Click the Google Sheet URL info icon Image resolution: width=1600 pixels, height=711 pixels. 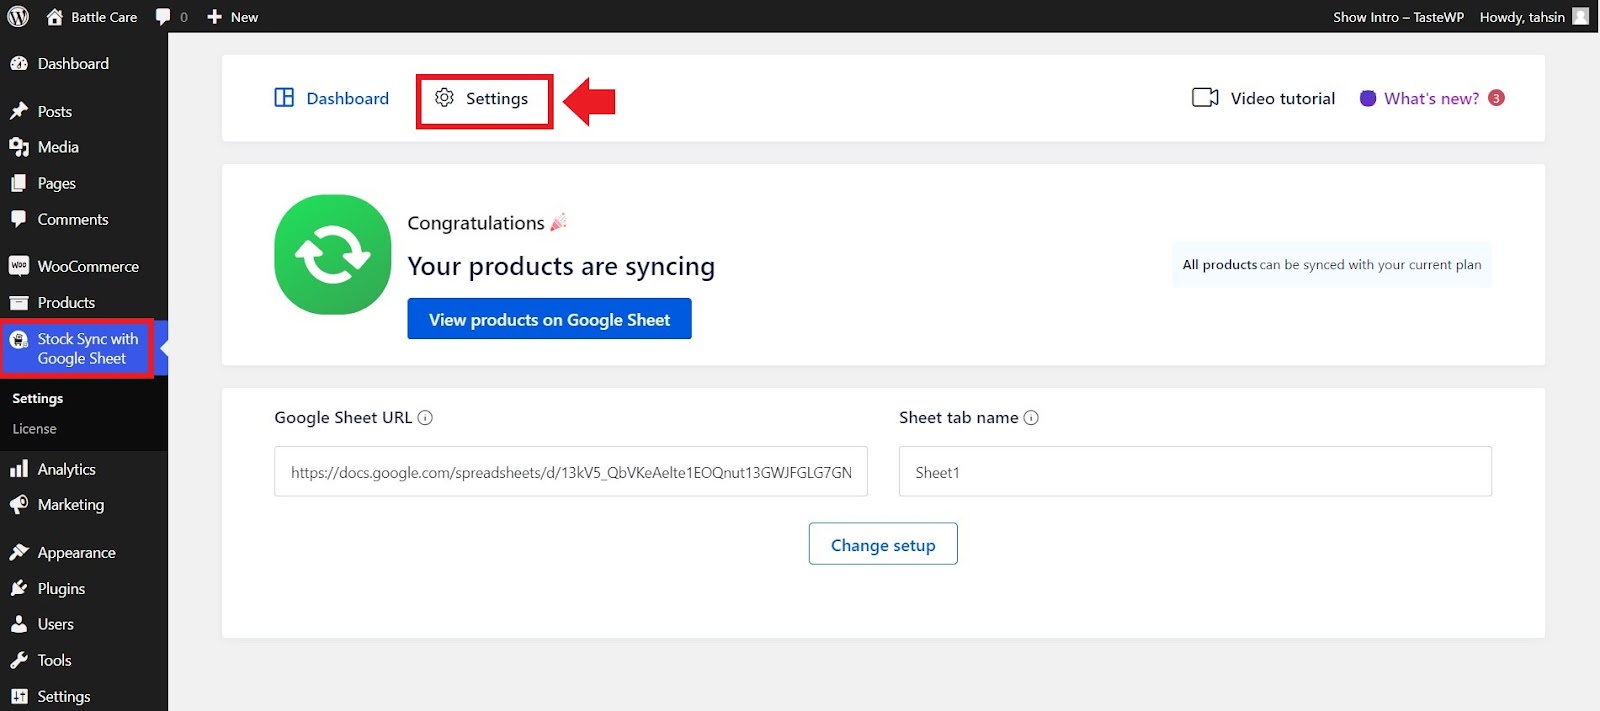pyautogui.click(x=425, y=418)
